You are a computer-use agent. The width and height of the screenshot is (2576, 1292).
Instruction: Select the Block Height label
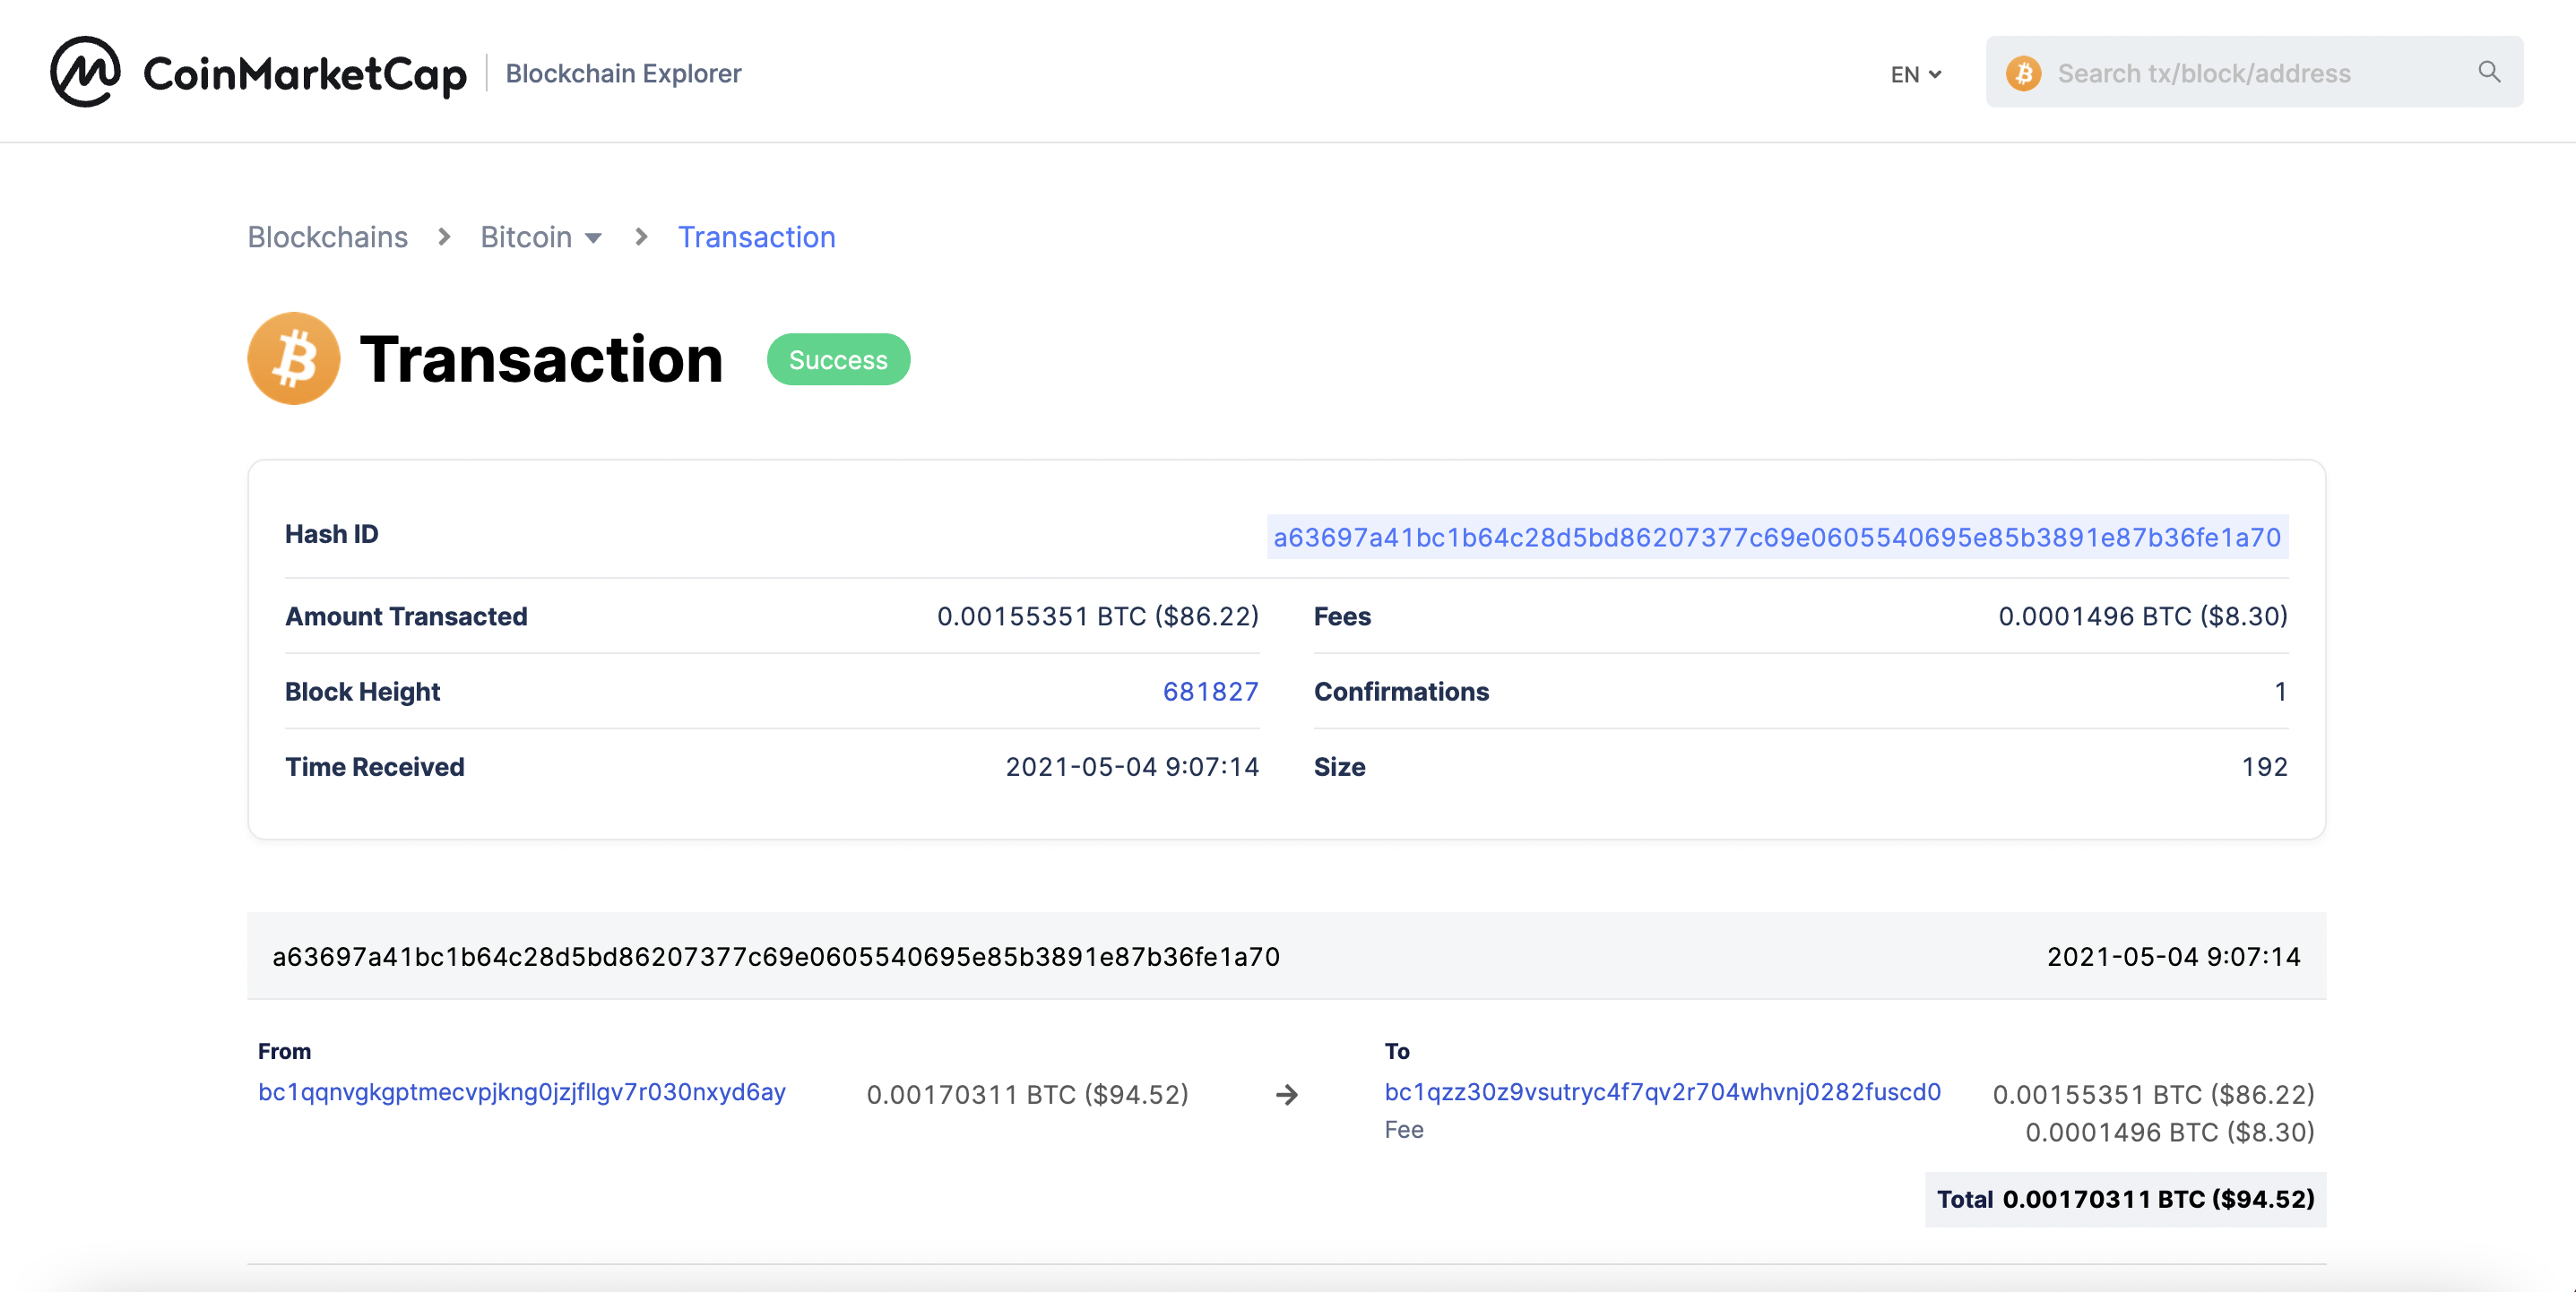pos(362,691)
